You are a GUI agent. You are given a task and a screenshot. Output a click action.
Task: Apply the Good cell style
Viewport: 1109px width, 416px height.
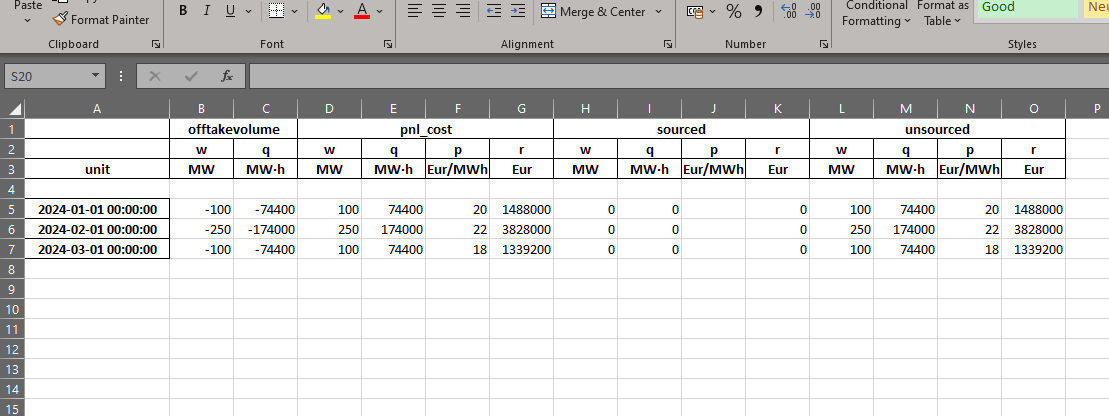tap(1026, 7)
